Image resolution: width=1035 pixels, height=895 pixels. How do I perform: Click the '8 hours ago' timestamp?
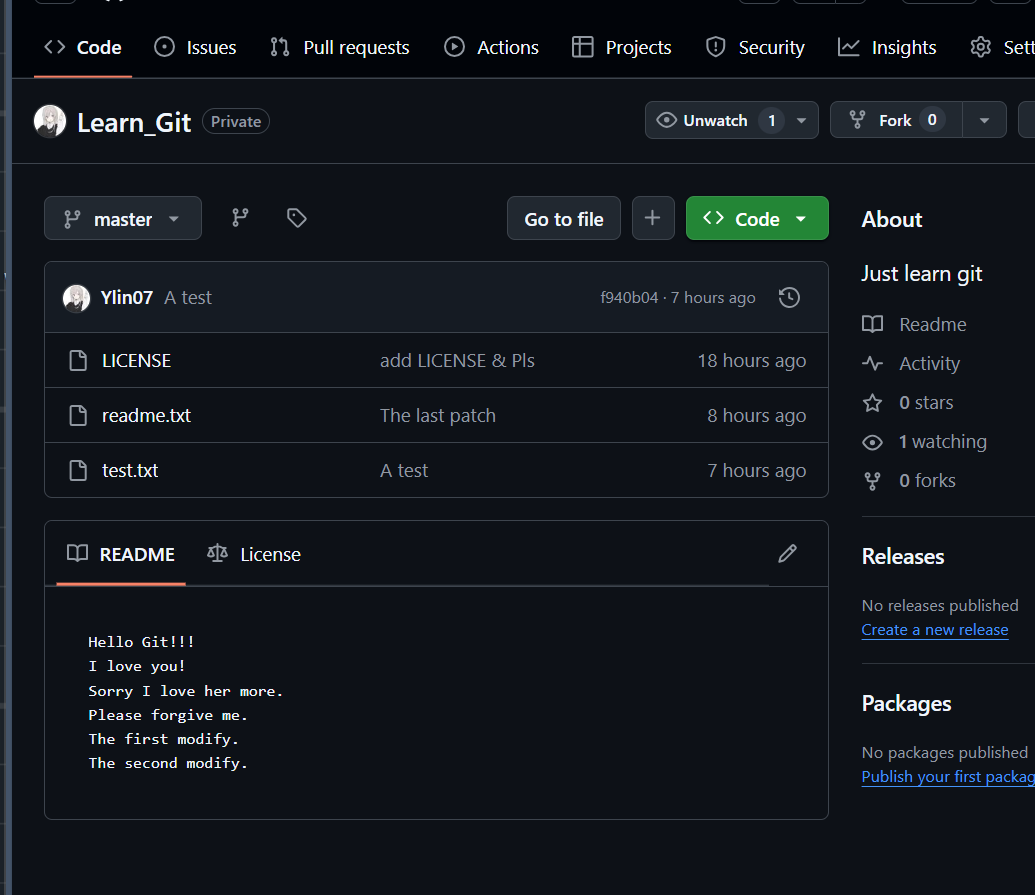click(x=756, y=415)
